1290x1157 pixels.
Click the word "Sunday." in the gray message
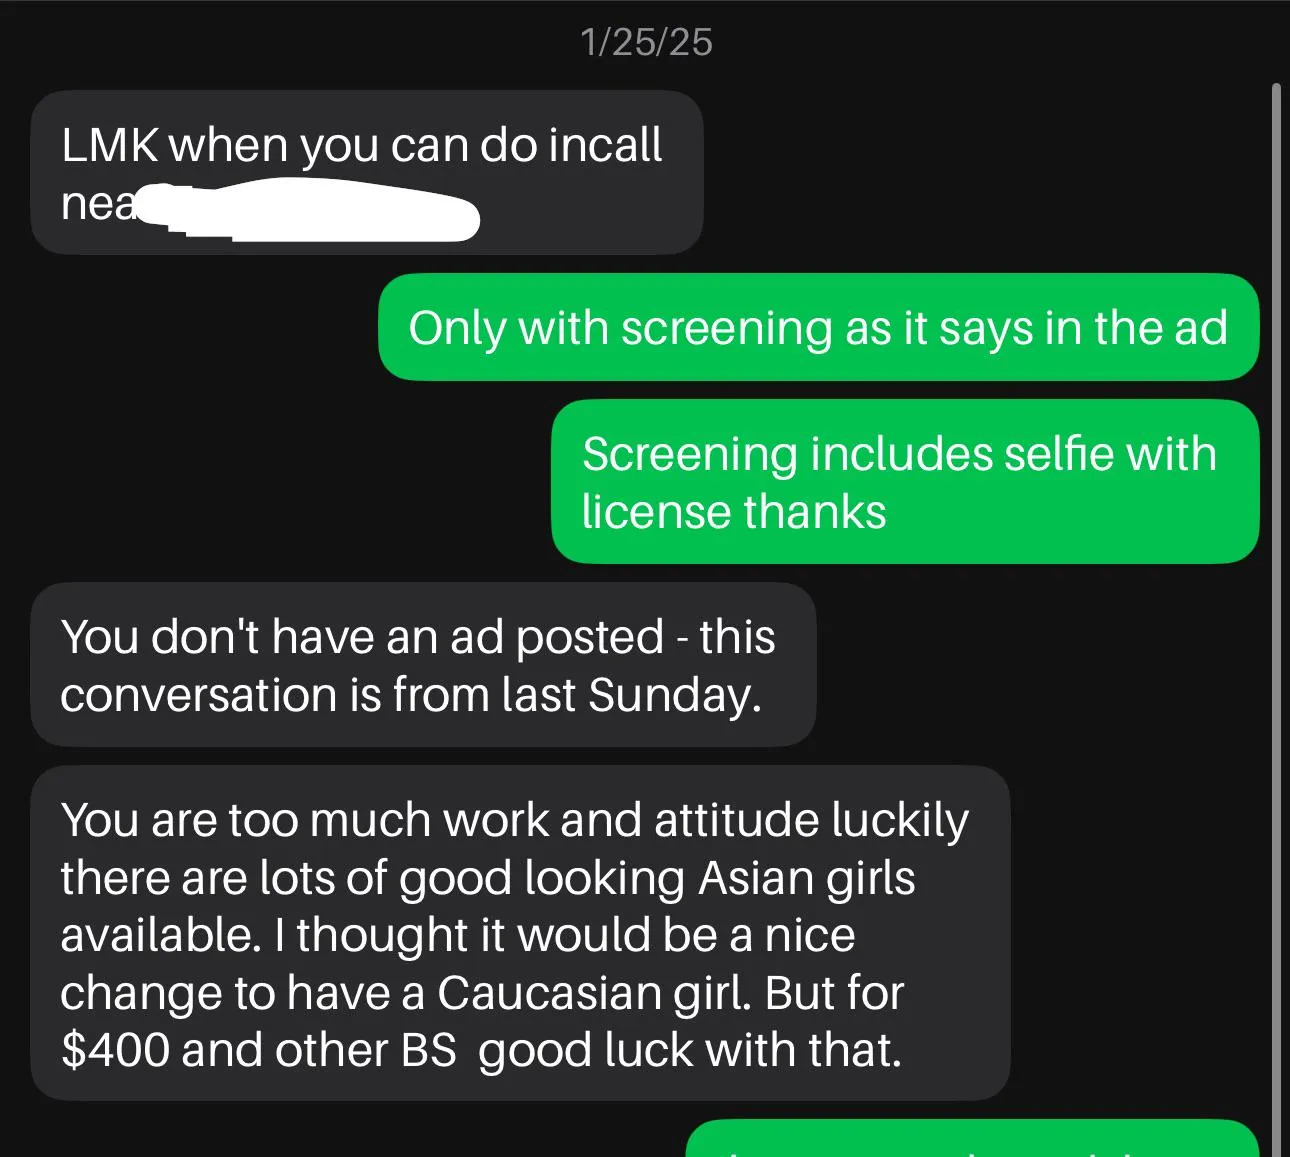click(x=675, y=695)
